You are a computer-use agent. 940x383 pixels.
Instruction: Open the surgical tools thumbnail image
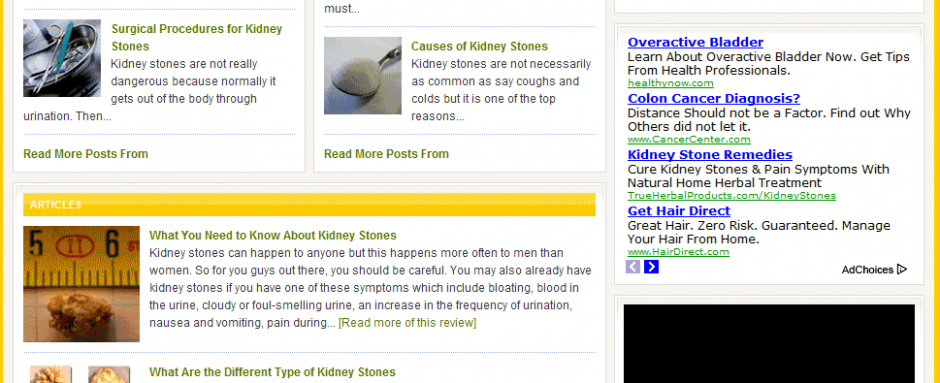(62, 58)
